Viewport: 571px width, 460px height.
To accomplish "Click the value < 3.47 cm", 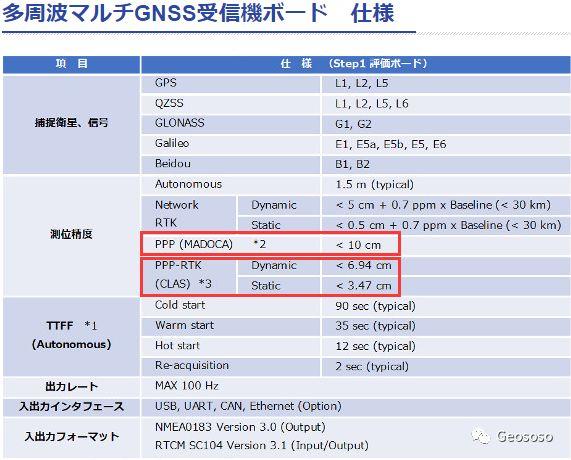I will click(x=363, y=286).
